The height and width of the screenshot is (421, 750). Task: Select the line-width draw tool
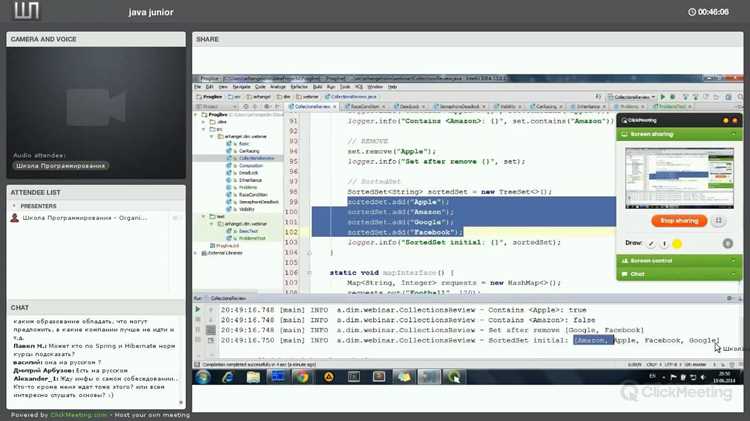click(664, 244)
